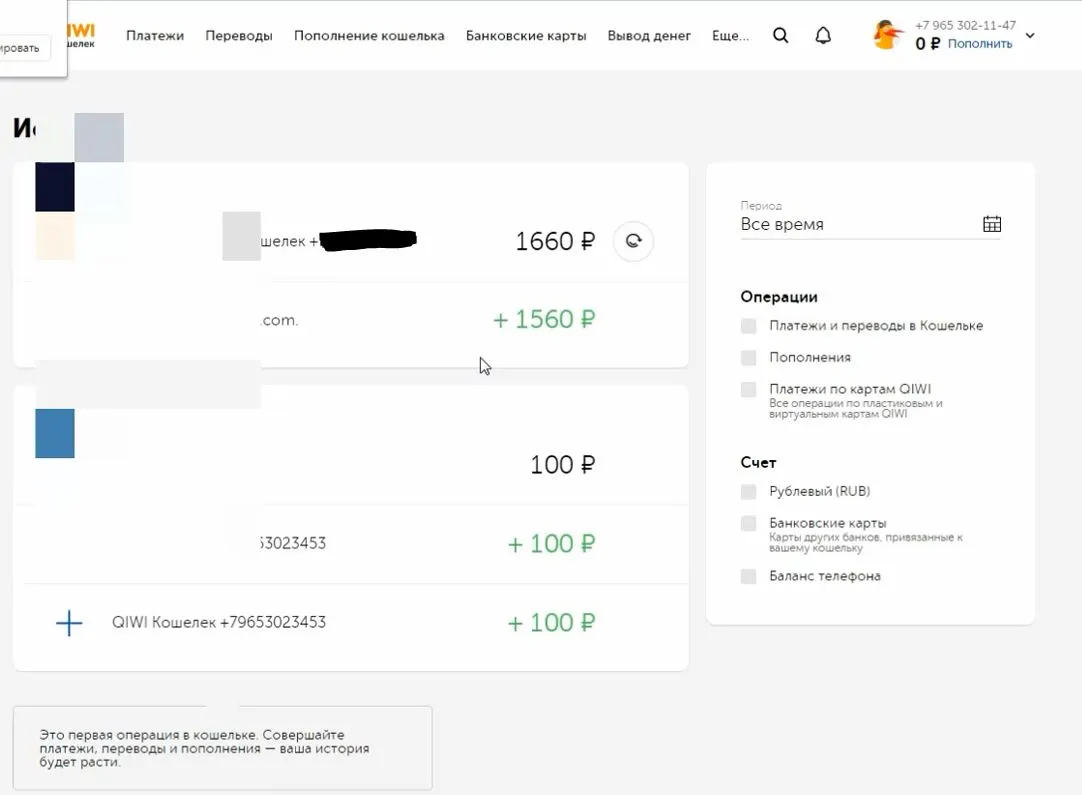Click the +7 965 302-11-47 account number

[965, 26]
